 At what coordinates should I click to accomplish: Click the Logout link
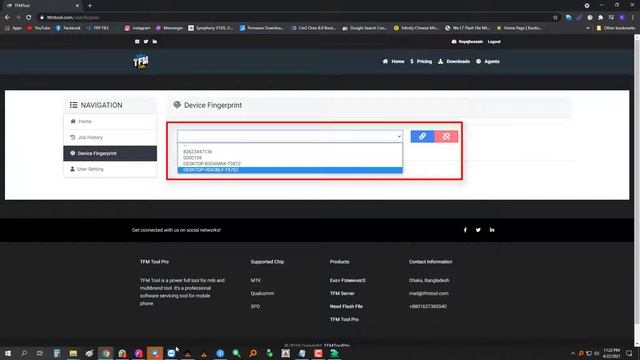point(494,42)
